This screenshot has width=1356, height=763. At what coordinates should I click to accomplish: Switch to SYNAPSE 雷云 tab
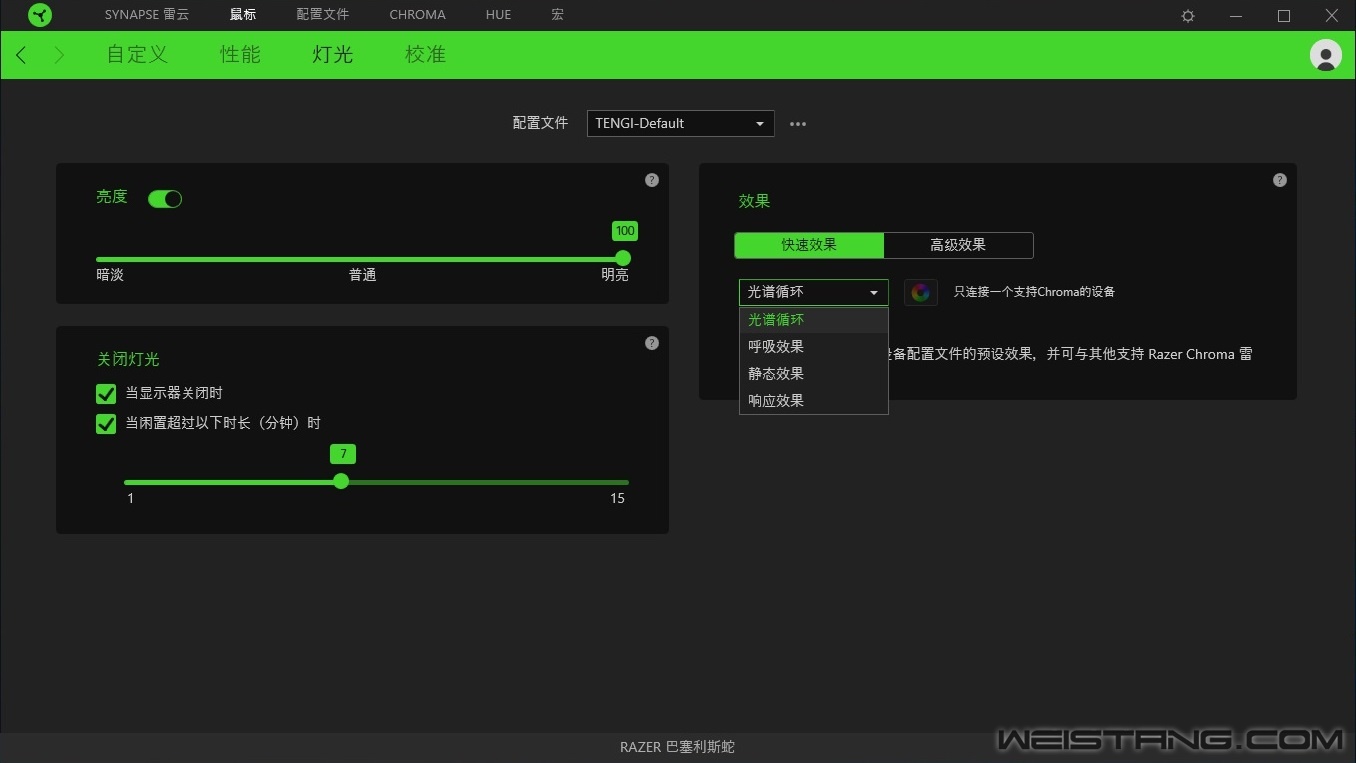click(x=147, y=15)
